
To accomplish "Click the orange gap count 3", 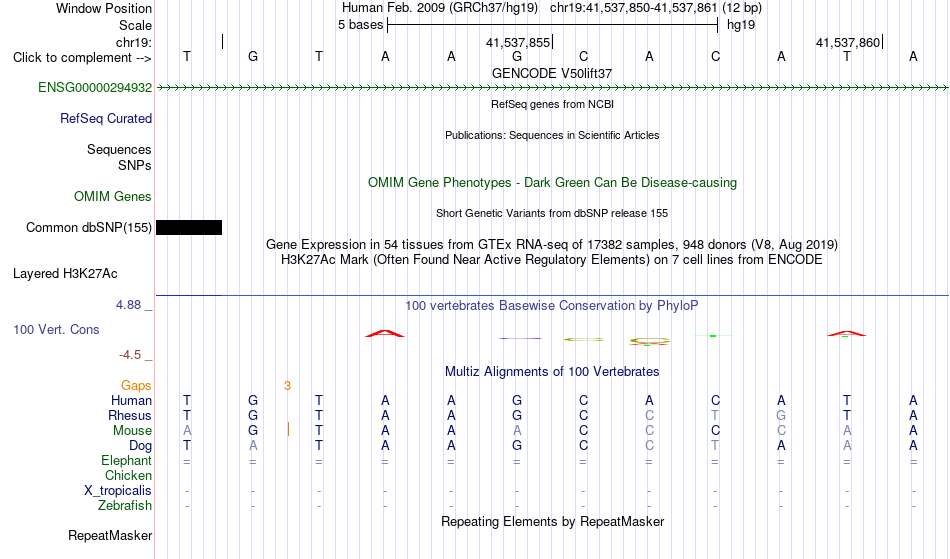I will point(287,386).
